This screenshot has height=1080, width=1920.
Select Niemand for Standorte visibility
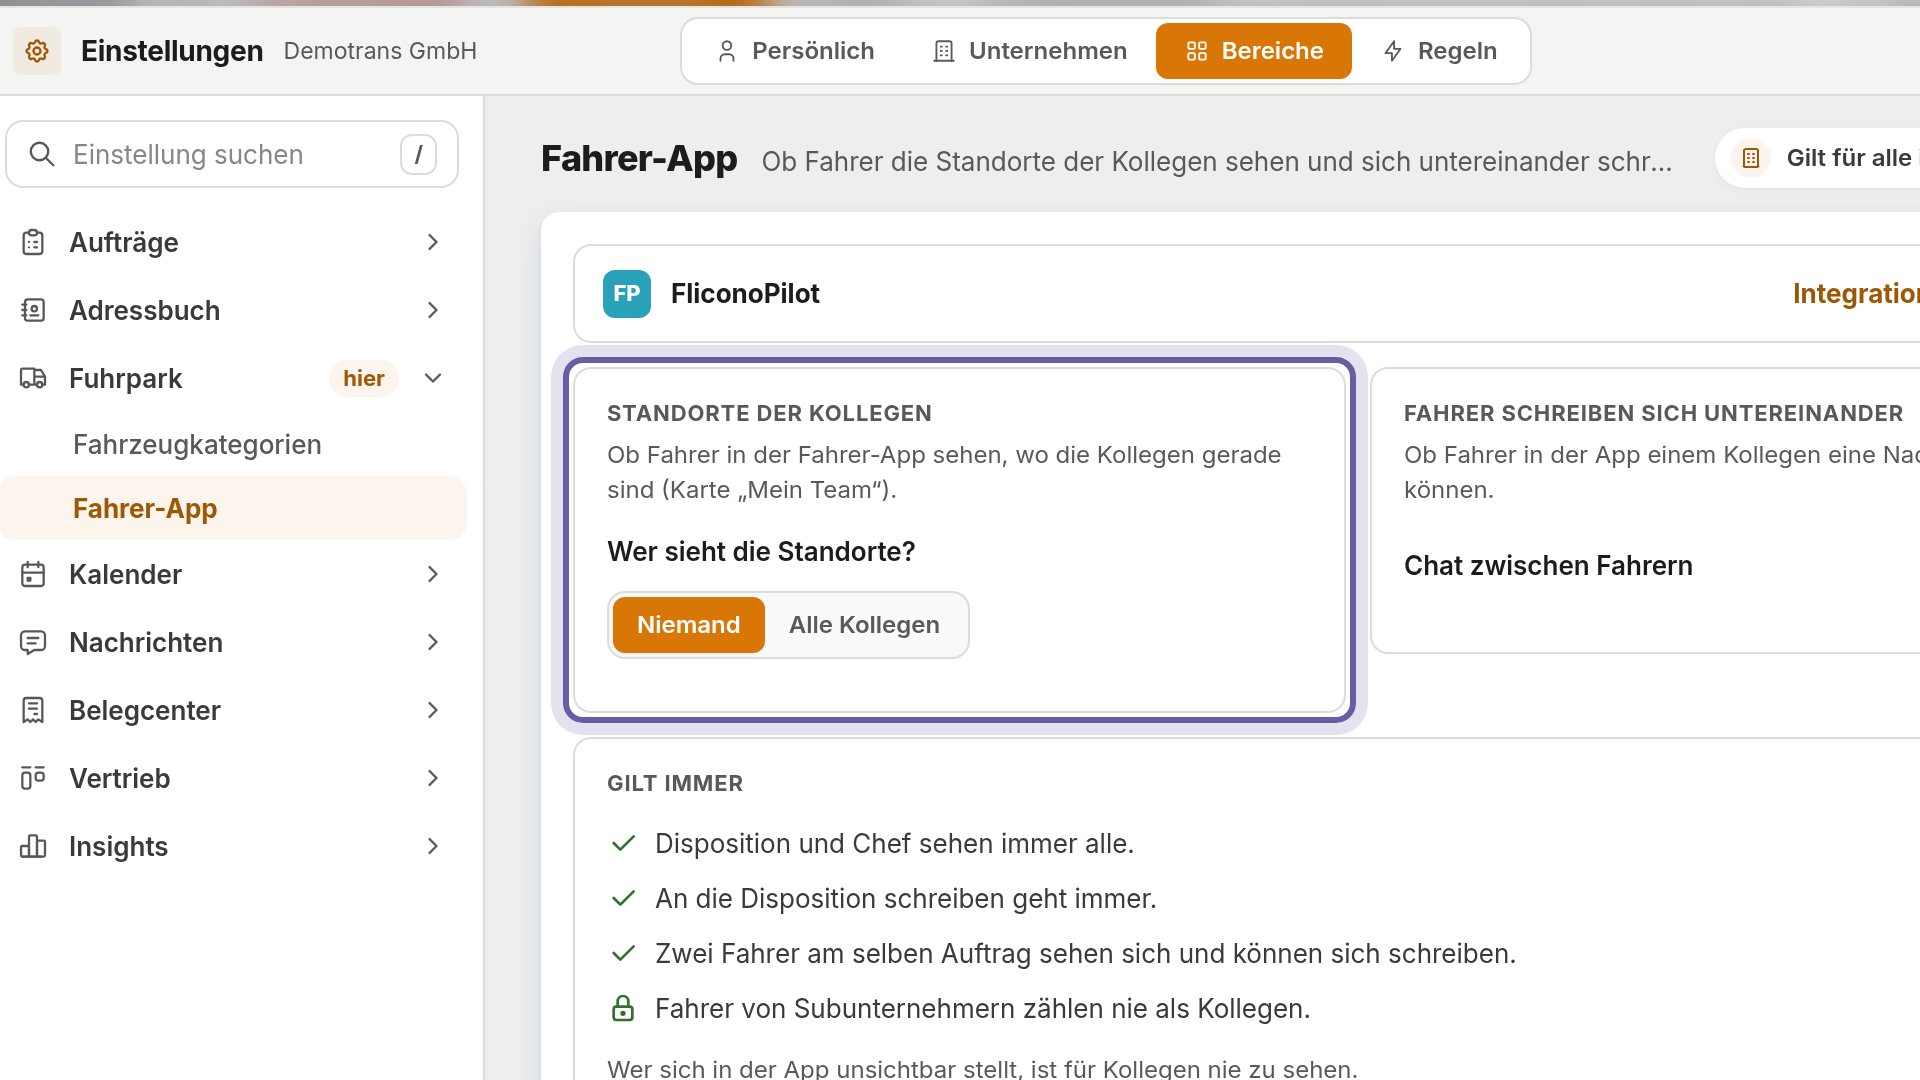tap(689, 625)
